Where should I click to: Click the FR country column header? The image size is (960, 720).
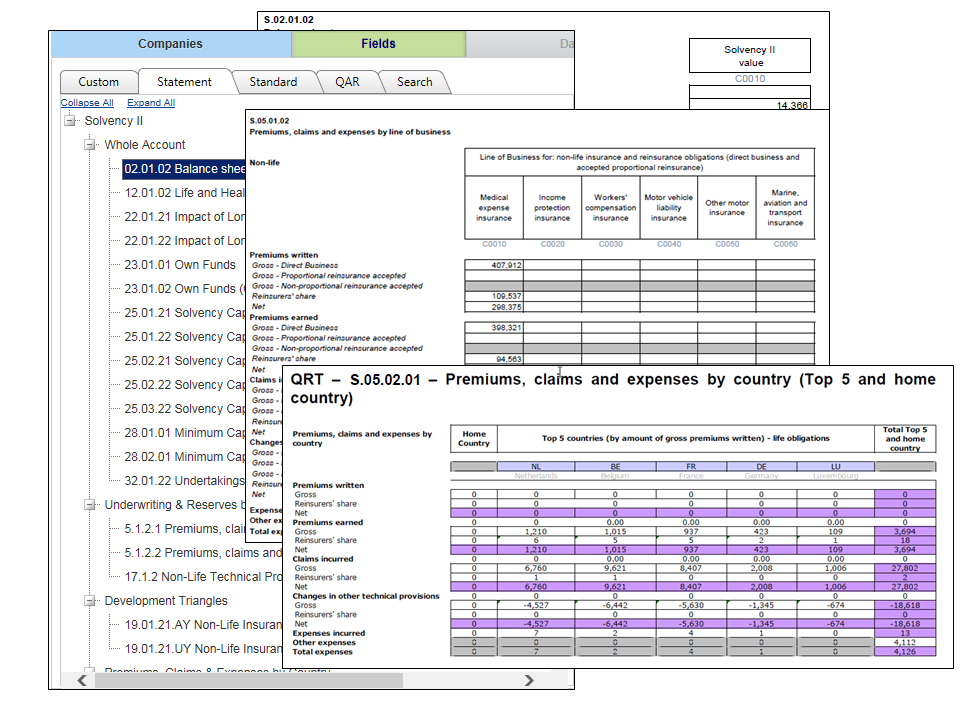click(x=691, y=467)
